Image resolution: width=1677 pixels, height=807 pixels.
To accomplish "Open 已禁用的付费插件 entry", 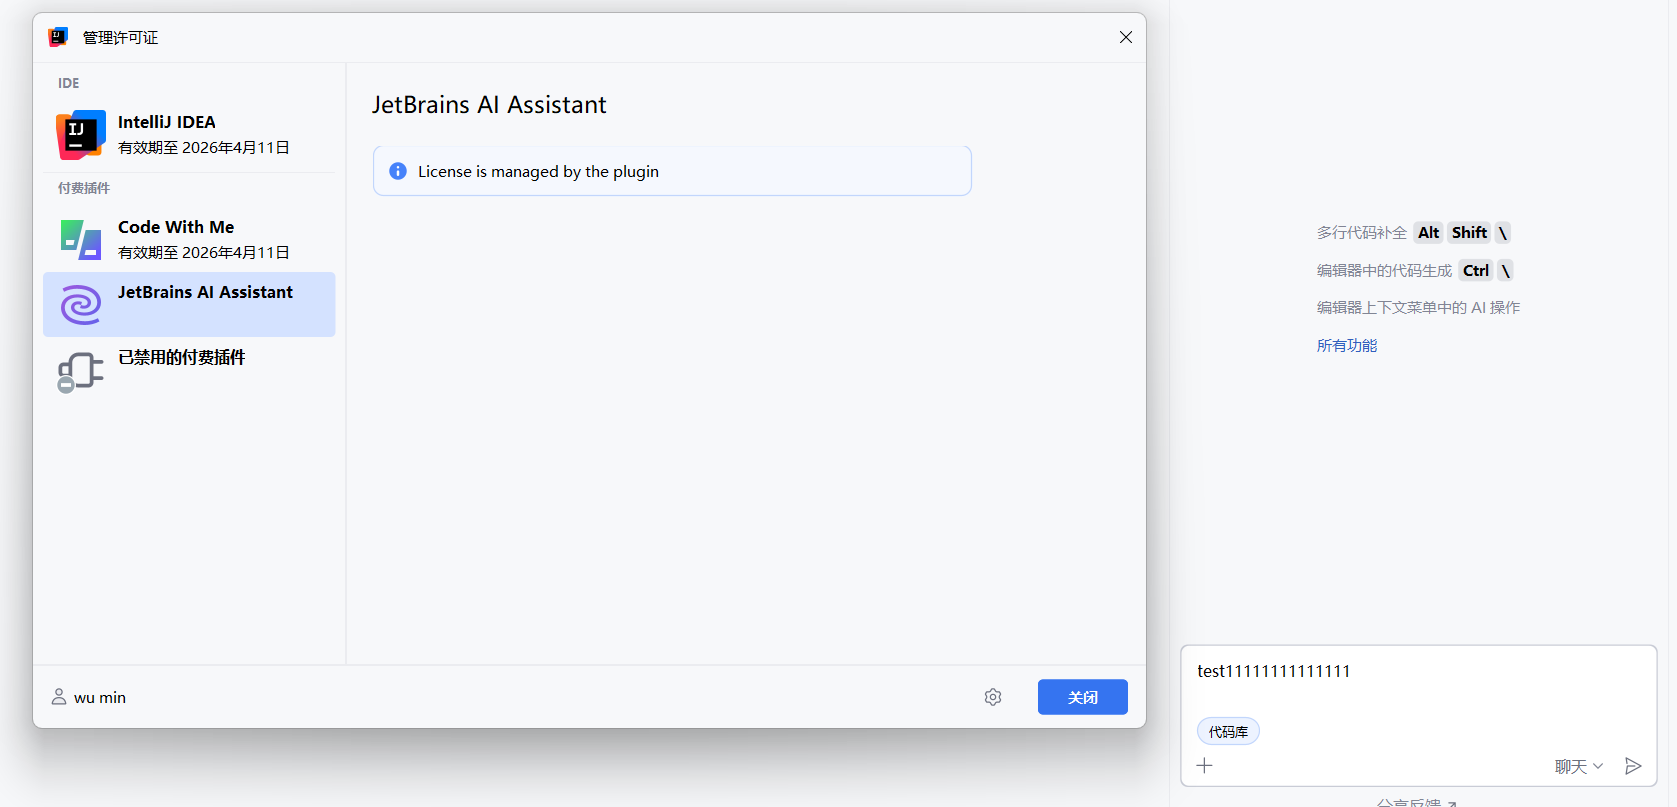I will (x=189, y=369).
